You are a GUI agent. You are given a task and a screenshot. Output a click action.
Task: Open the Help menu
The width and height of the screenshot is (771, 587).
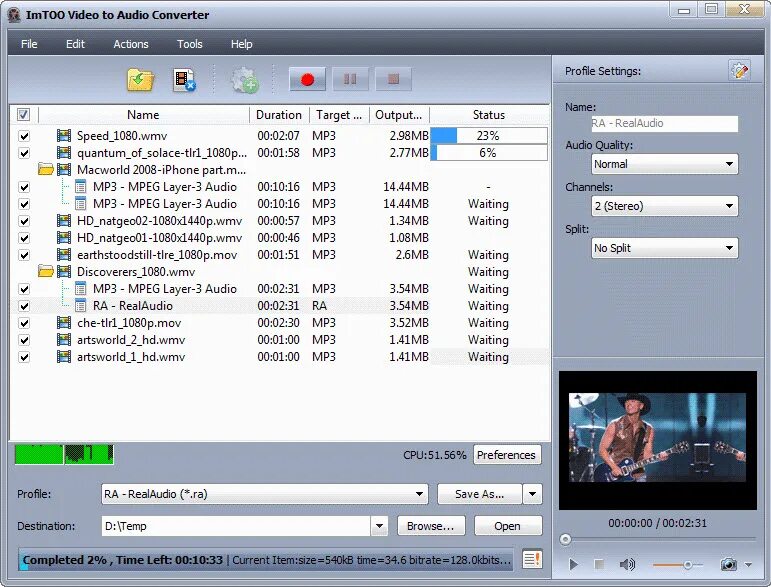coord(241,44)
